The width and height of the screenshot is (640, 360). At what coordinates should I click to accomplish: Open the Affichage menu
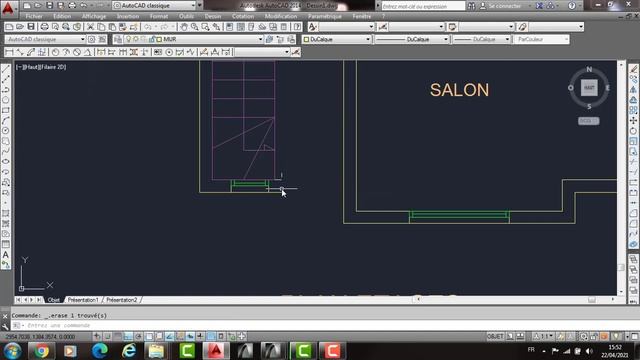tap(94, 16)
